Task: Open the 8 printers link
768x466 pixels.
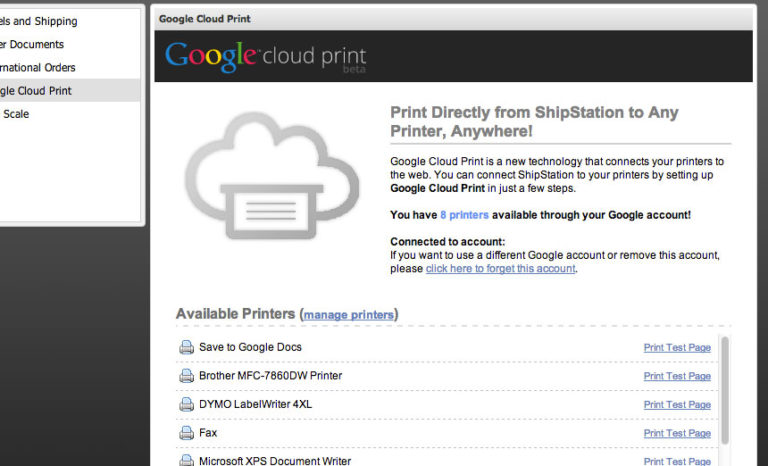Action: [x=464, y=215]
